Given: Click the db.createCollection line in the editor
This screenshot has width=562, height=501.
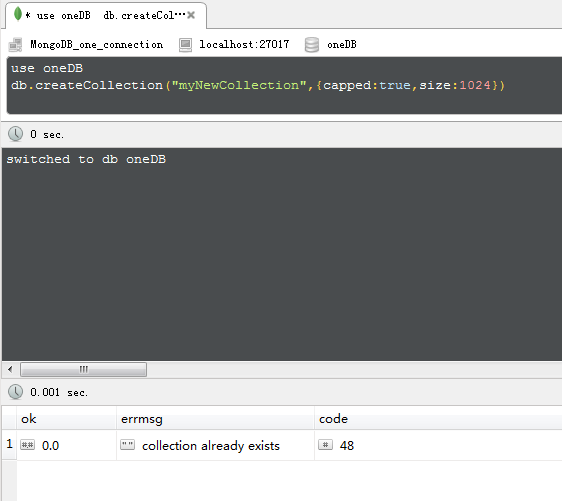Looking at the screenshot, I should click(x=258, y=85).
